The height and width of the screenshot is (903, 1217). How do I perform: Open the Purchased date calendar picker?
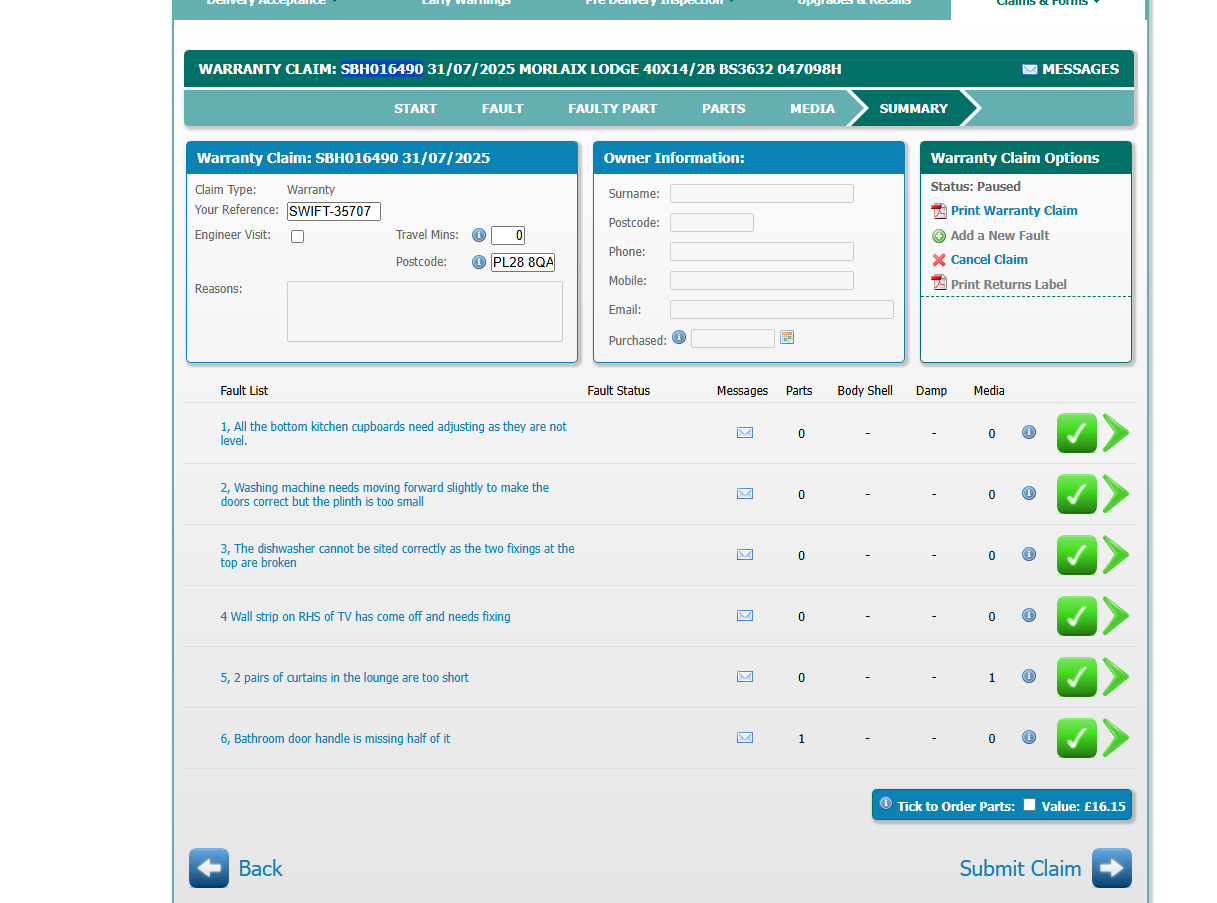click(x=787, y=338)
